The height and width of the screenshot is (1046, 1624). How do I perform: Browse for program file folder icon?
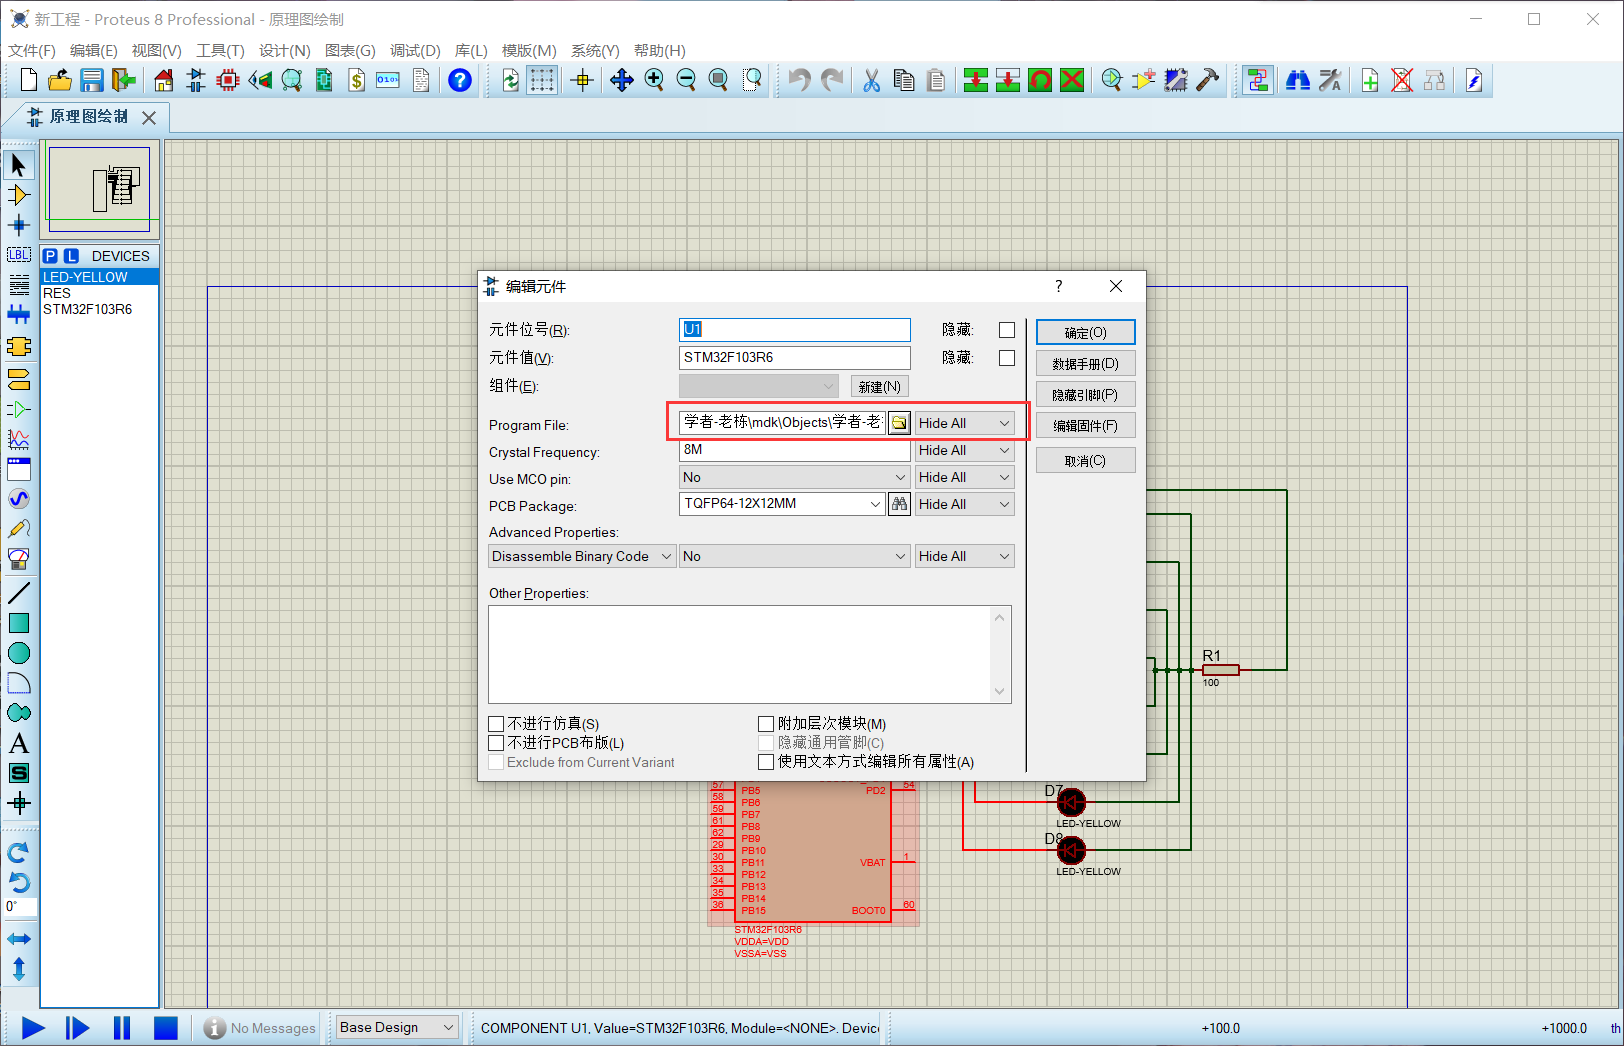tap(899, 423)
